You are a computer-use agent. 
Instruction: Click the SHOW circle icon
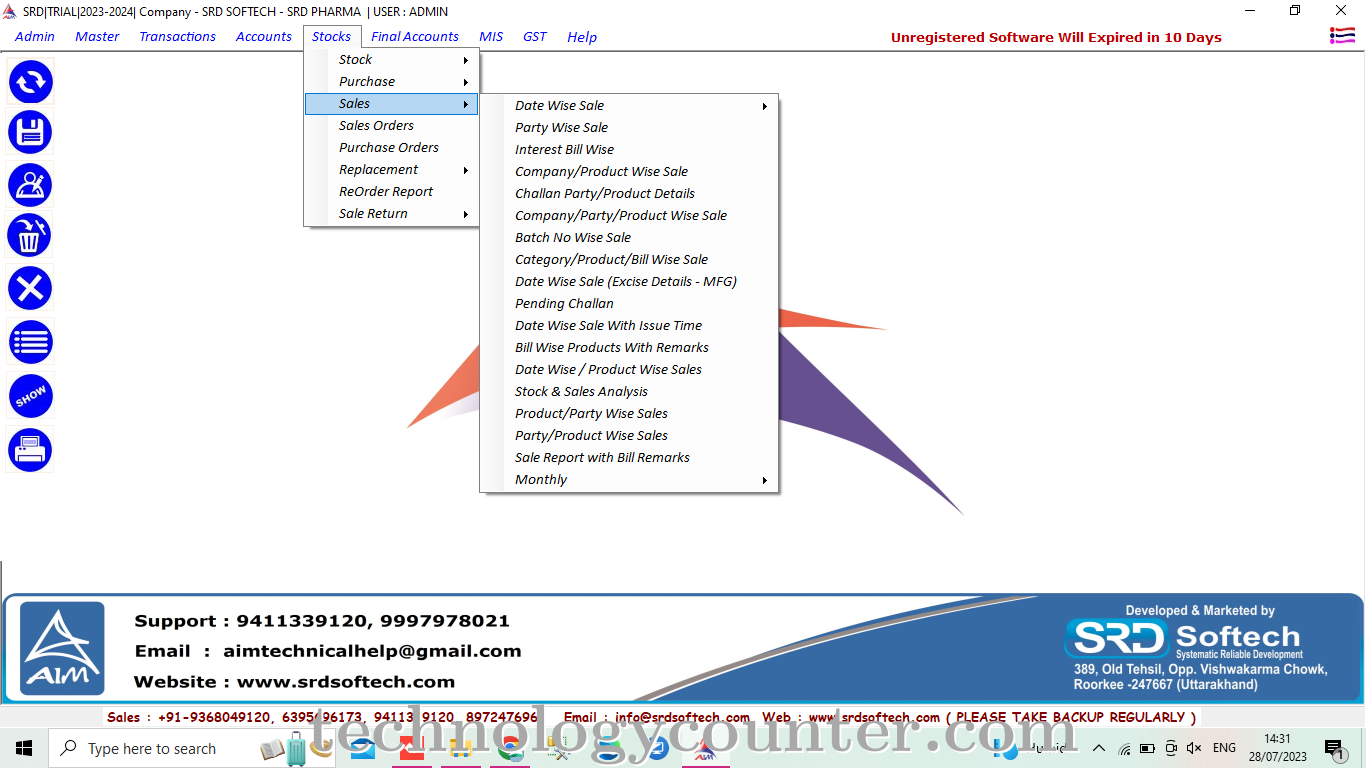pos(30,397)
